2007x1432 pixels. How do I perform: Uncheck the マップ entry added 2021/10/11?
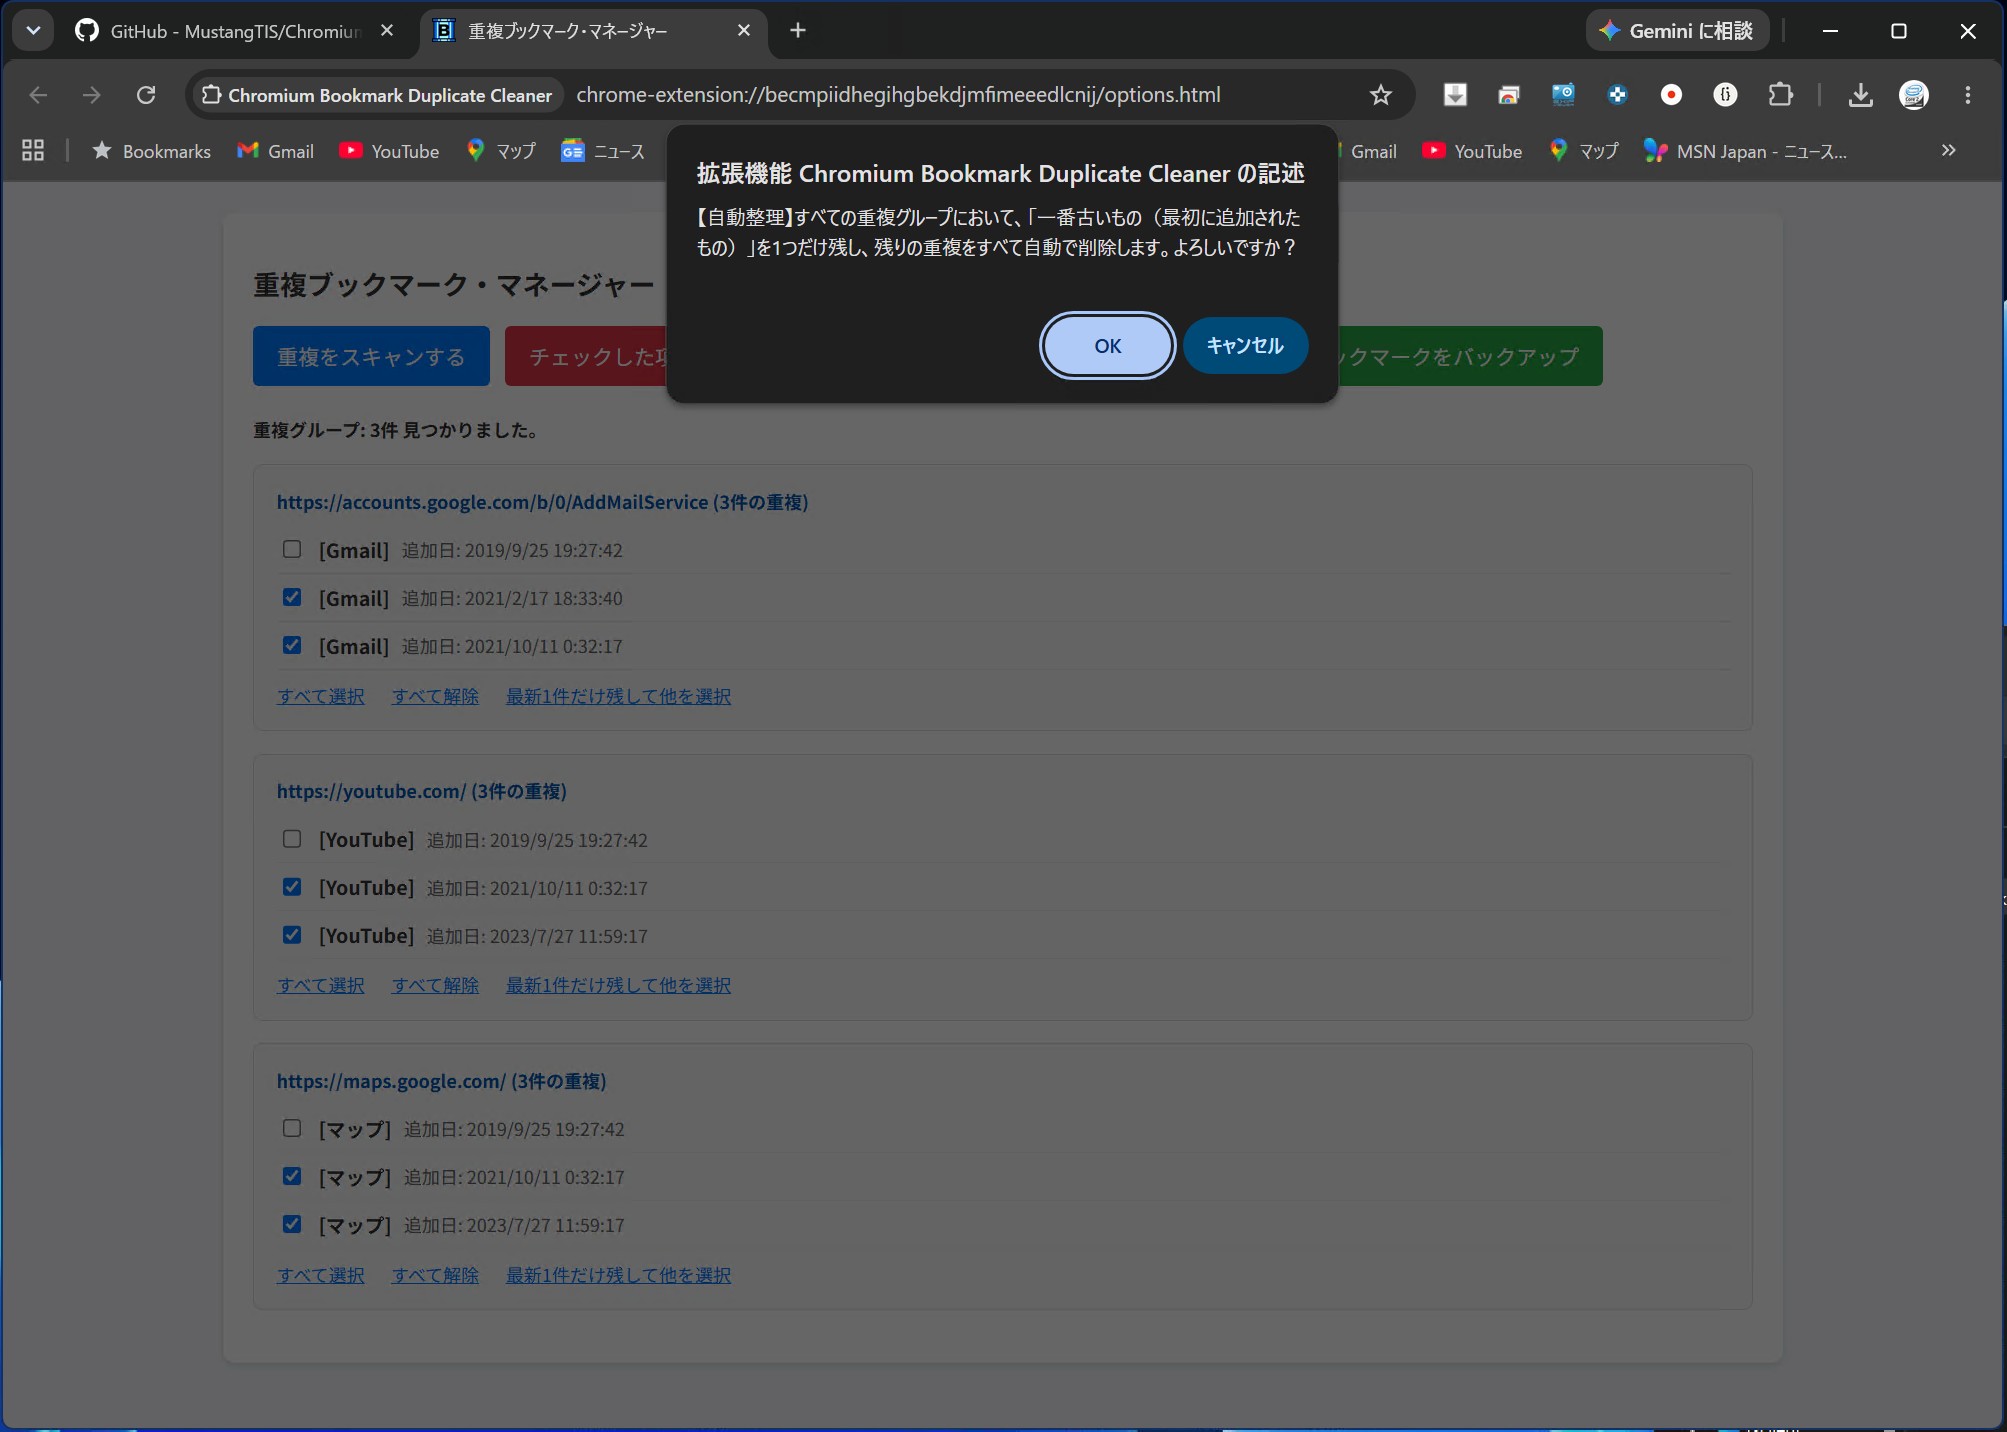[292, 1177]
